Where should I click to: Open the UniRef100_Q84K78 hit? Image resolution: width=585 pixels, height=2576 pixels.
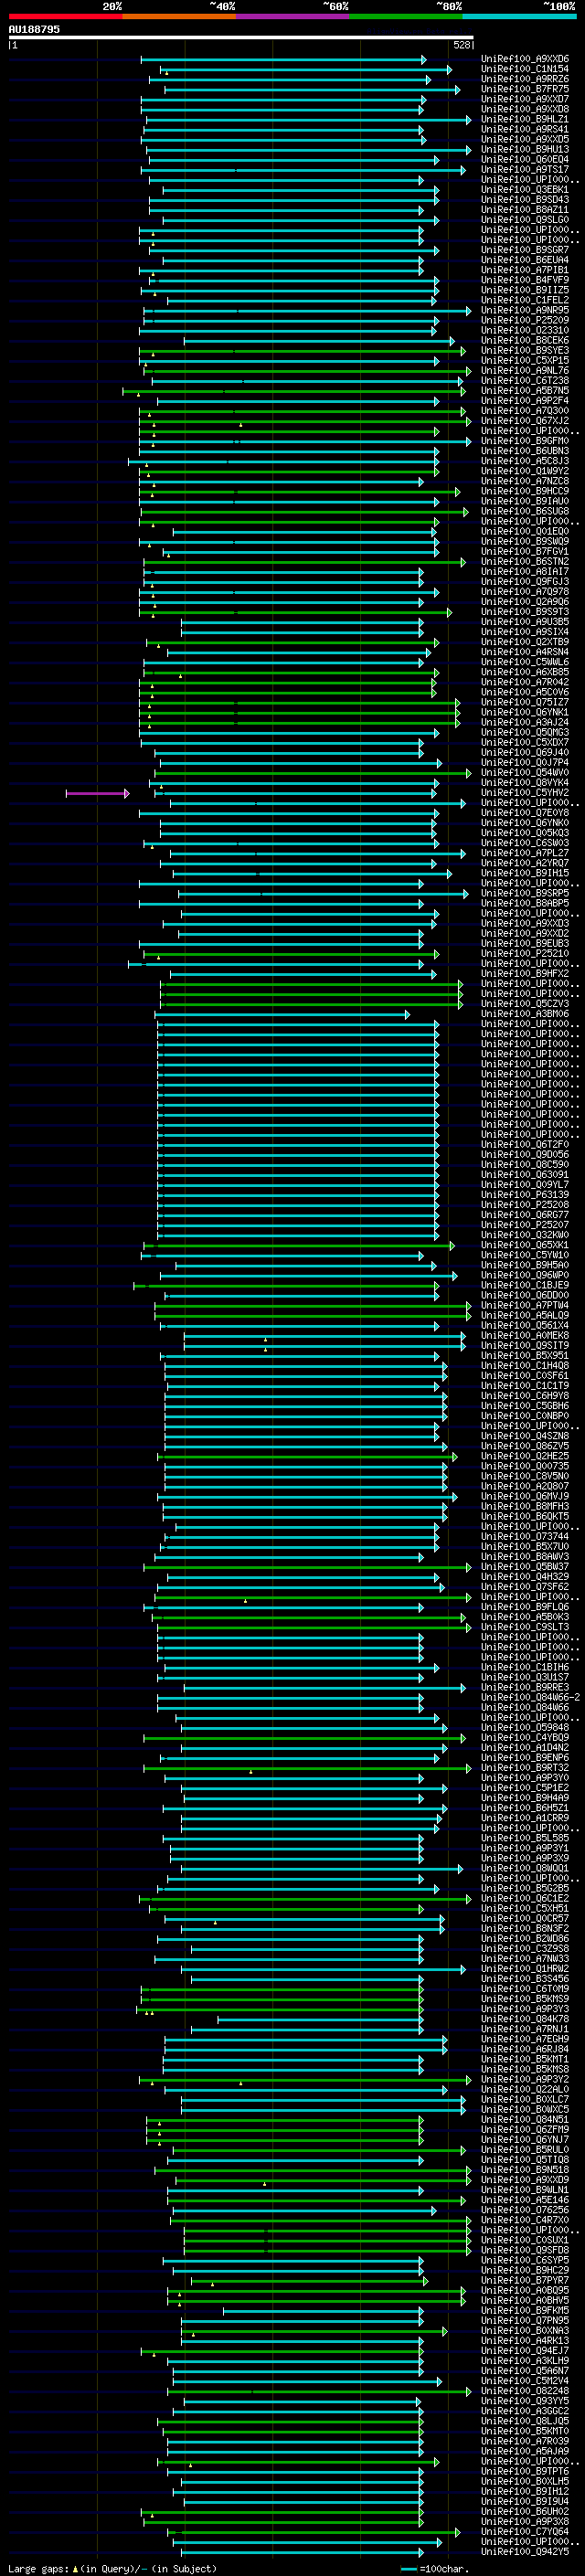tap(525, 2019)
